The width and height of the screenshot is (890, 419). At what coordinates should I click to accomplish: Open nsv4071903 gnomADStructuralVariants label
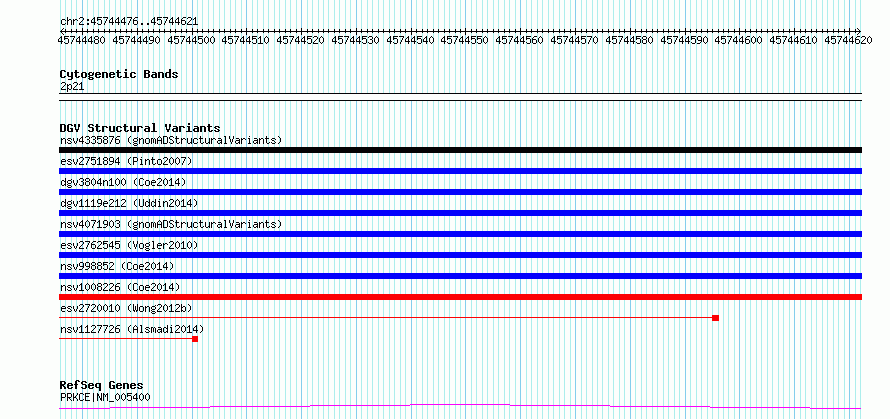(171, 224)
